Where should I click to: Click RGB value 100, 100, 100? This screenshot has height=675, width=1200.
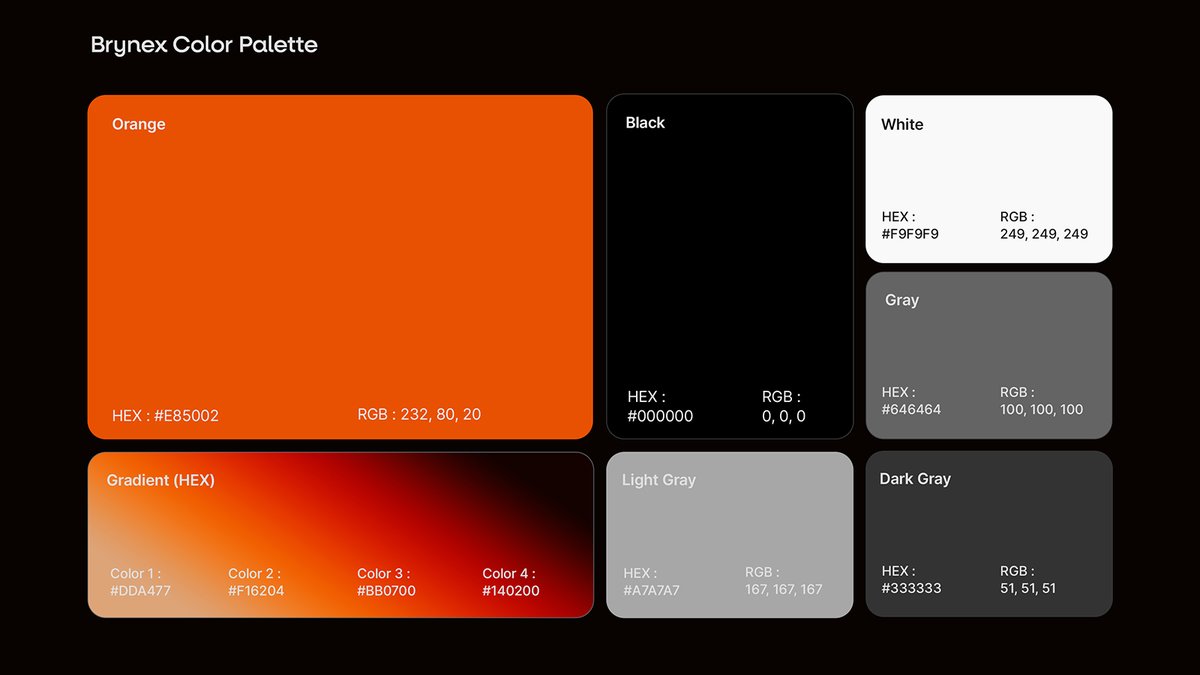pos(1041,409)
